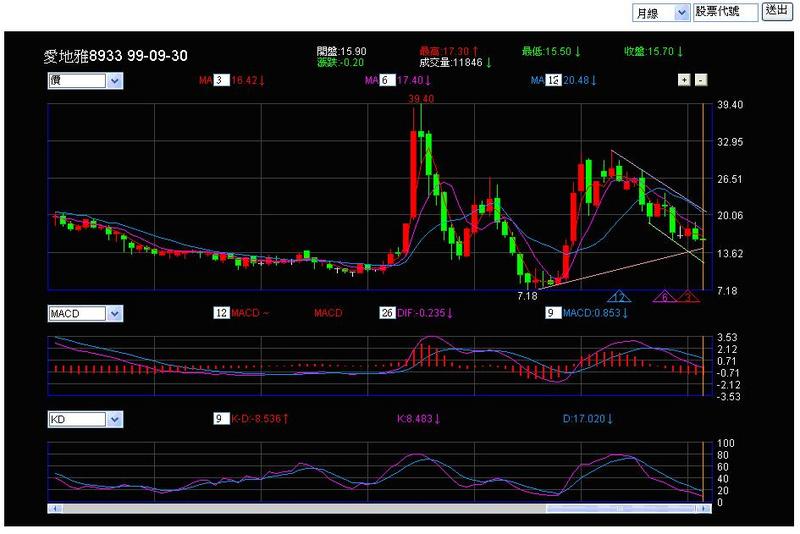
Task: Edit the MA 6 period field
Action: (387, 80)
